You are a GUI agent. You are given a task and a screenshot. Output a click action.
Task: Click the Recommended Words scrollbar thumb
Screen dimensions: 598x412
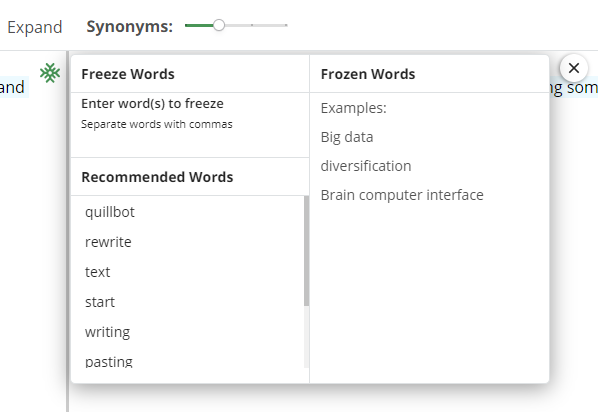pos(306,251)
